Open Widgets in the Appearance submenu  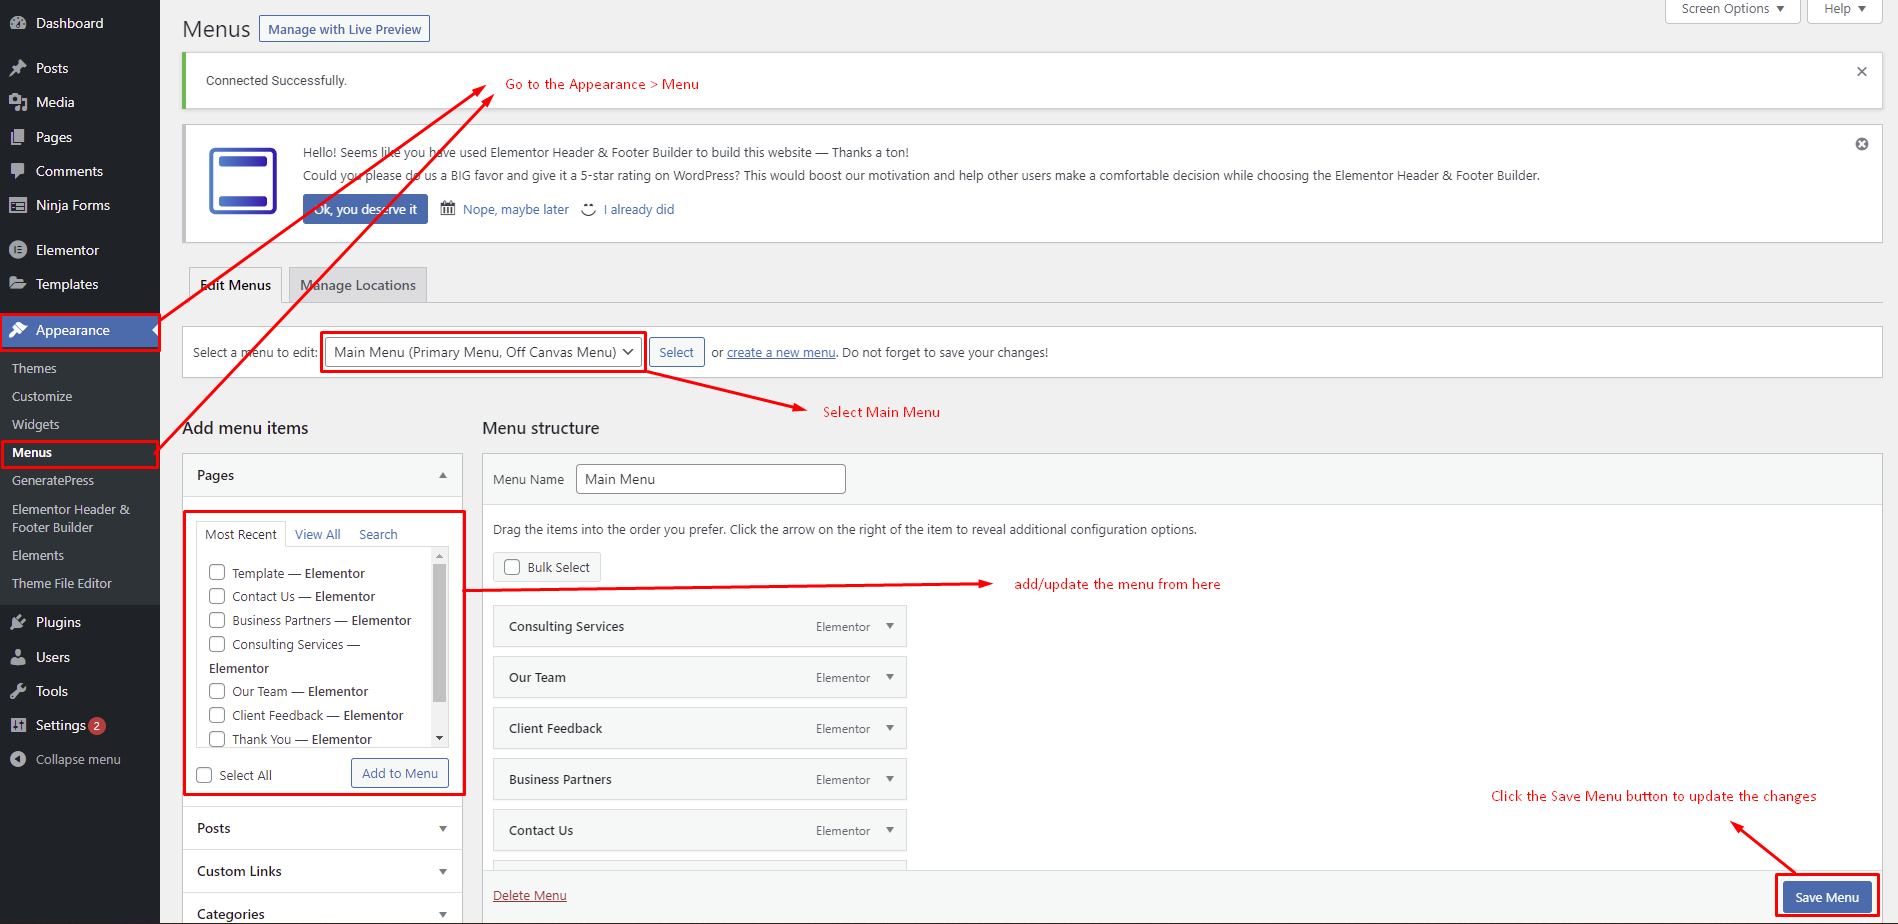click(36, 424)
